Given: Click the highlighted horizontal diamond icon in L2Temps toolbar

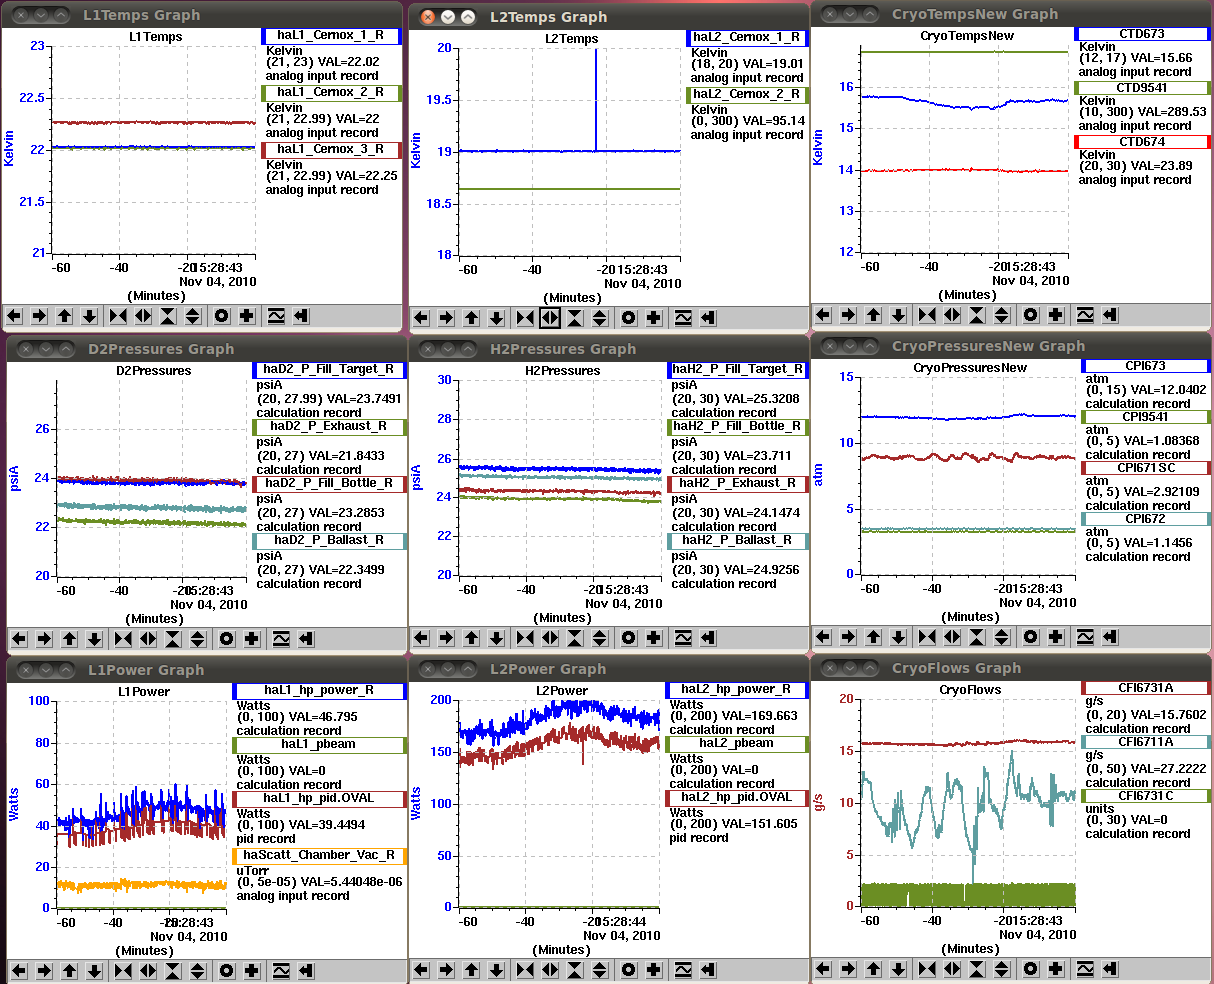Looking at the screenshot, I should 550,318.
